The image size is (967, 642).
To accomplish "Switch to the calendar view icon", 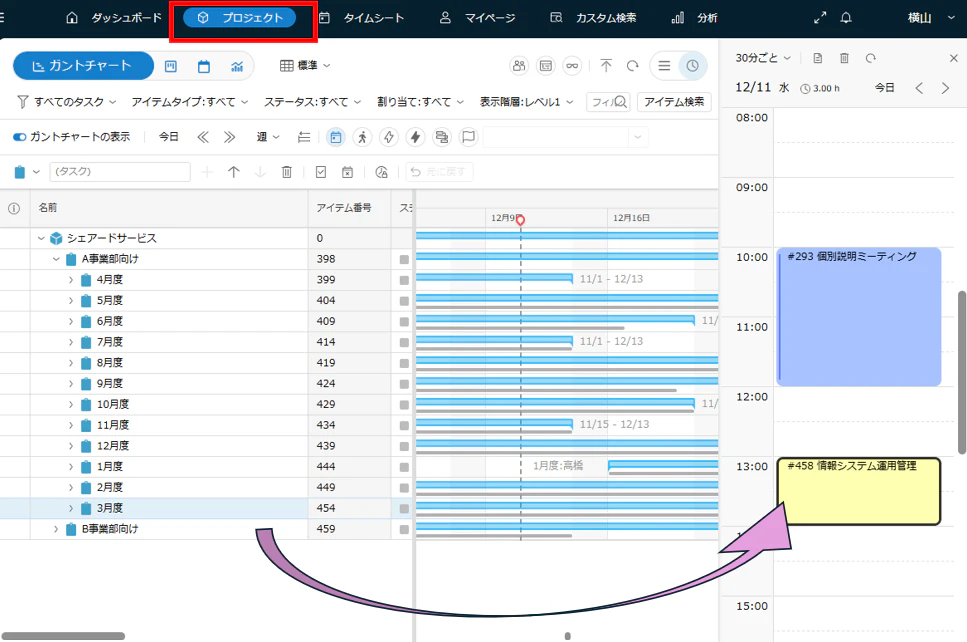I will [204, 66].
